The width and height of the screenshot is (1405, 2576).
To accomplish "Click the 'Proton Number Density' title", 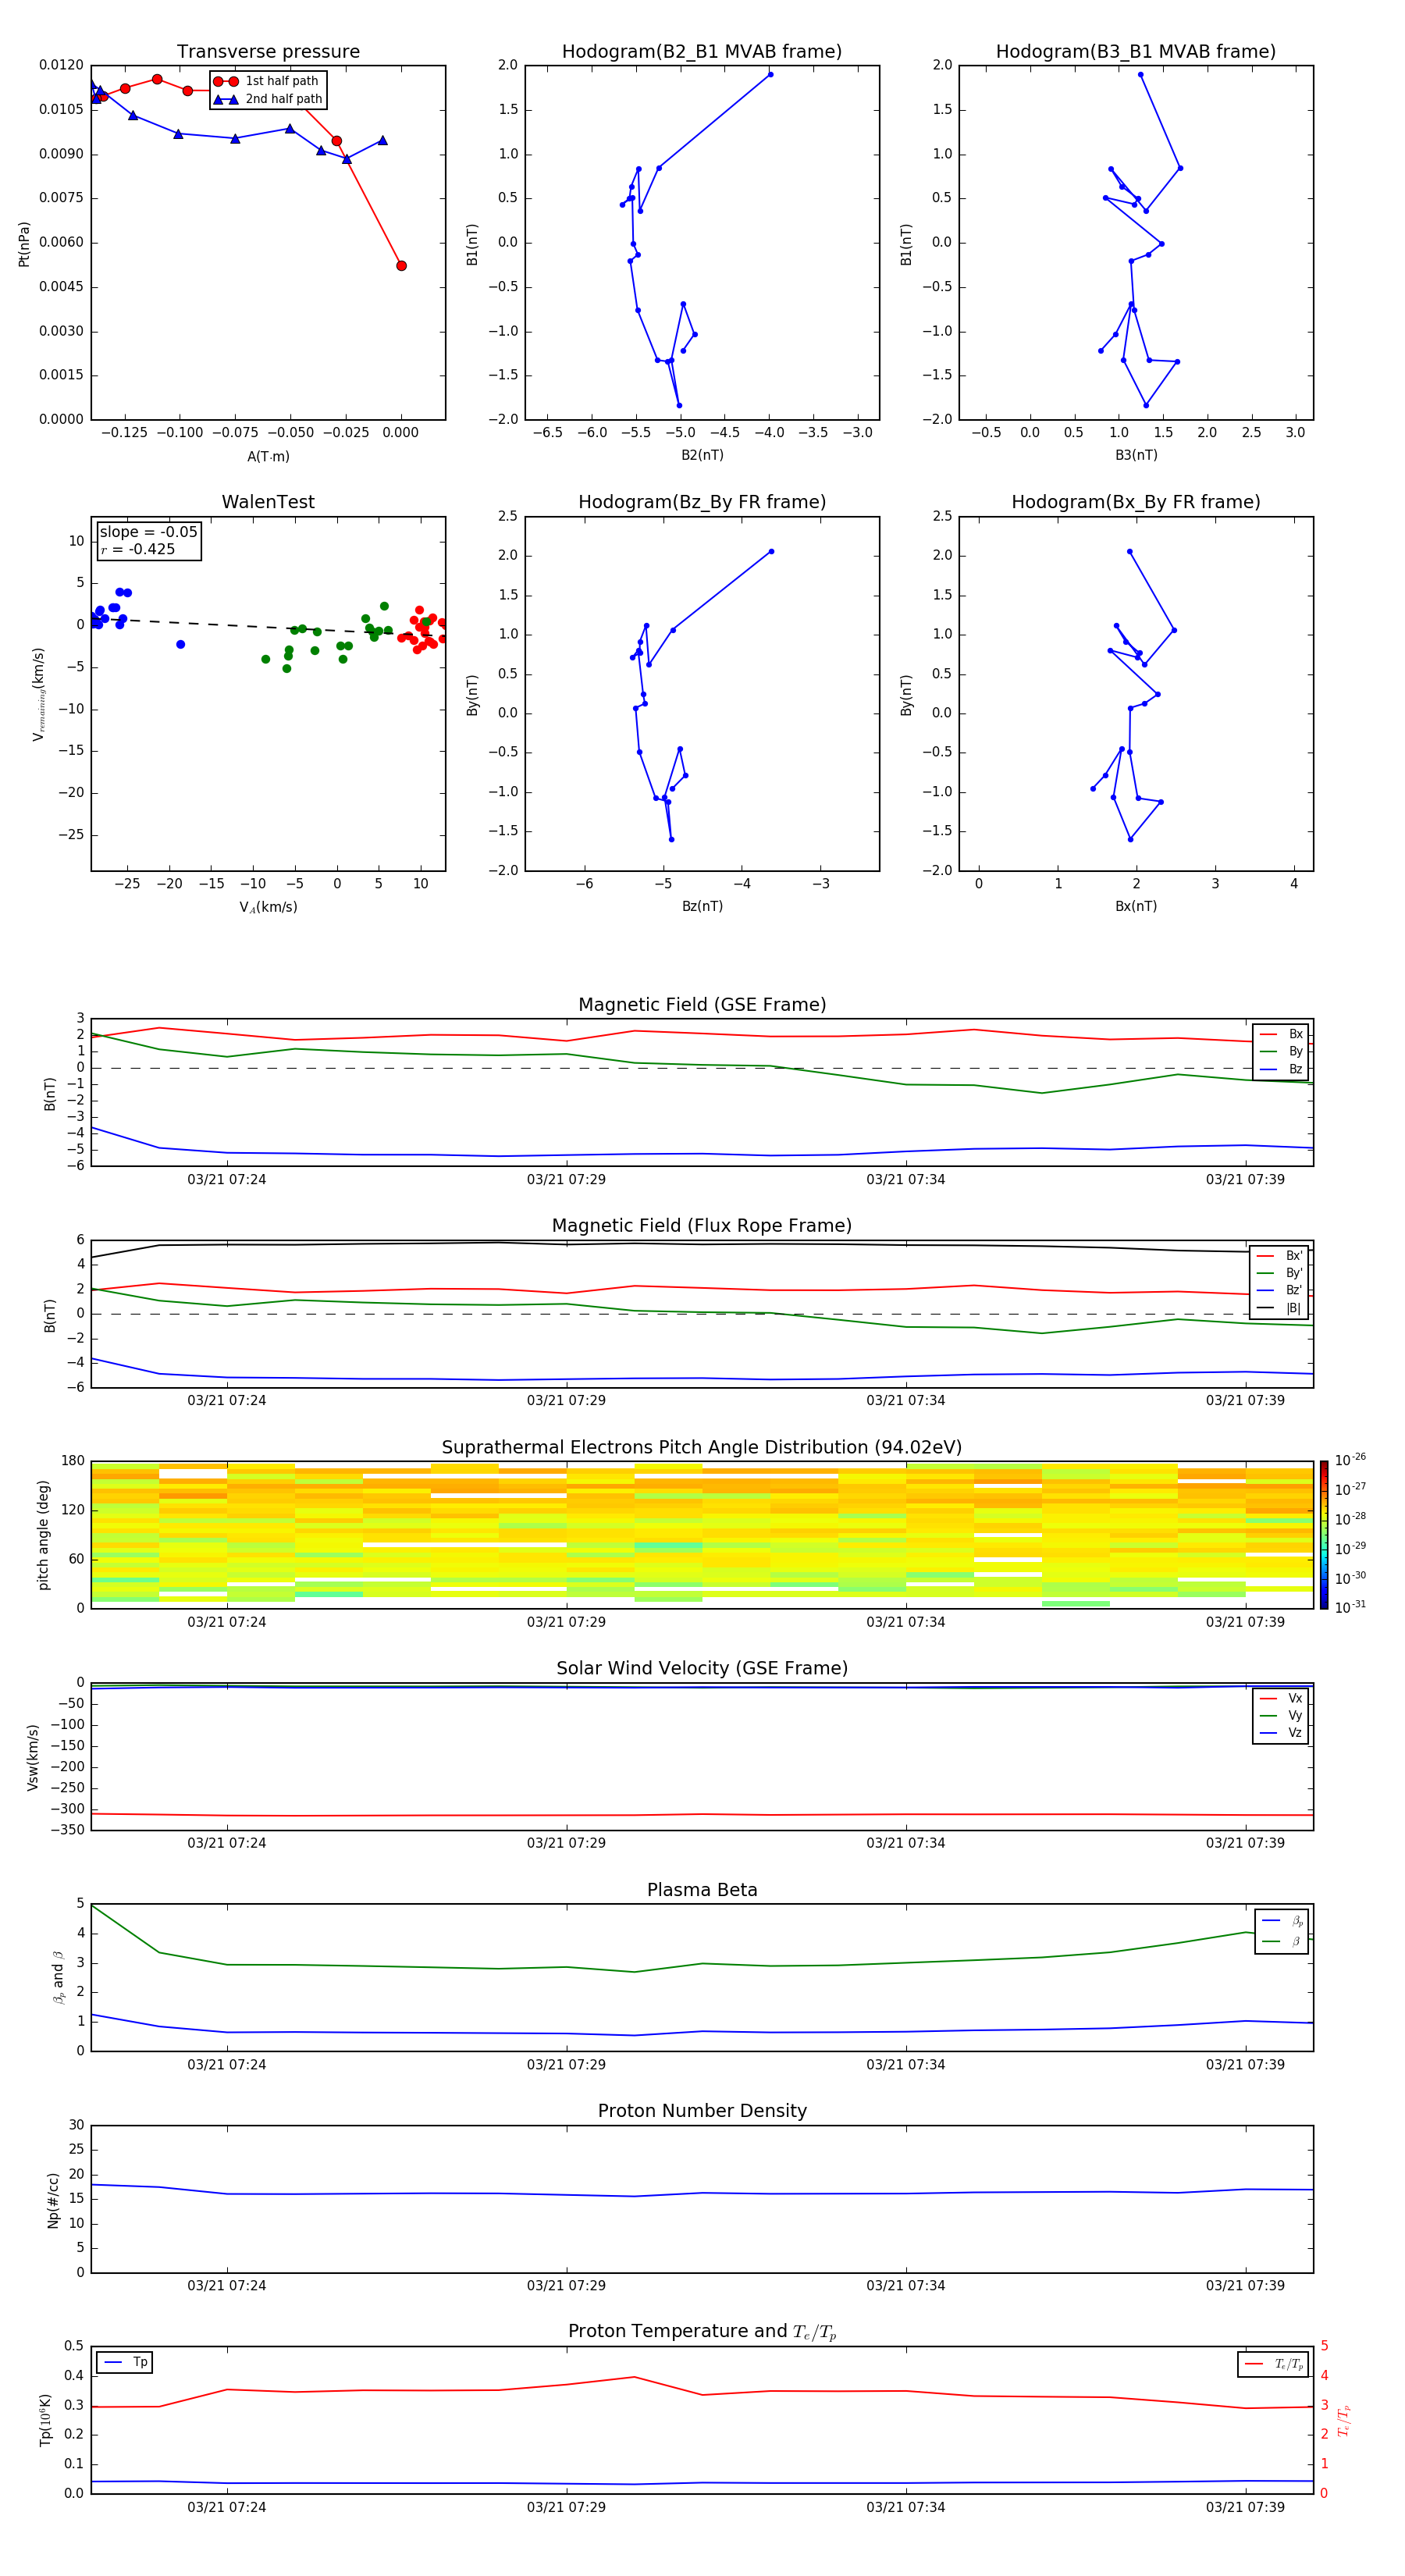I will pyautogui.click(x=702, y=2111).
